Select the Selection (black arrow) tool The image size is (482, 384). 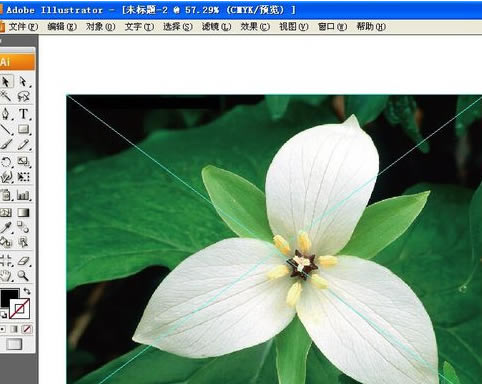pos(6,82)
